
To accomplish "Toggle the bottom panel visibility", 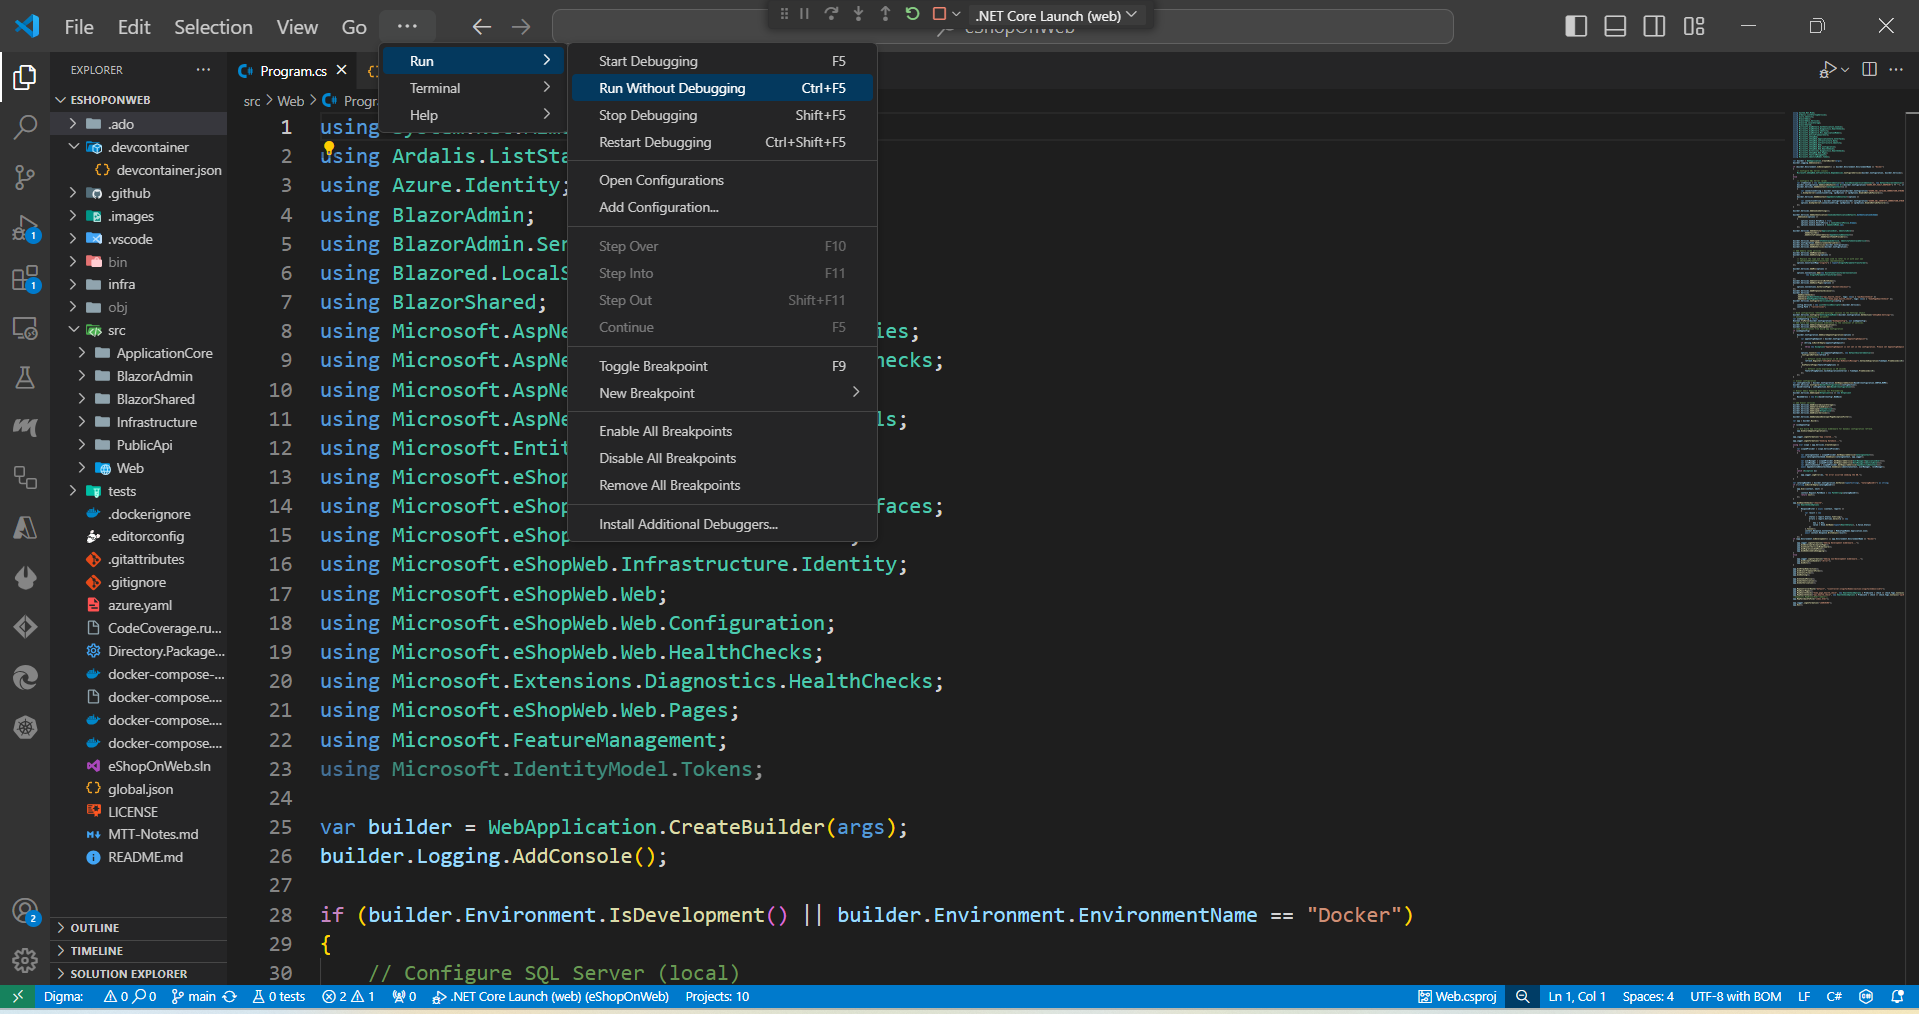I will tap(1614, 26).
